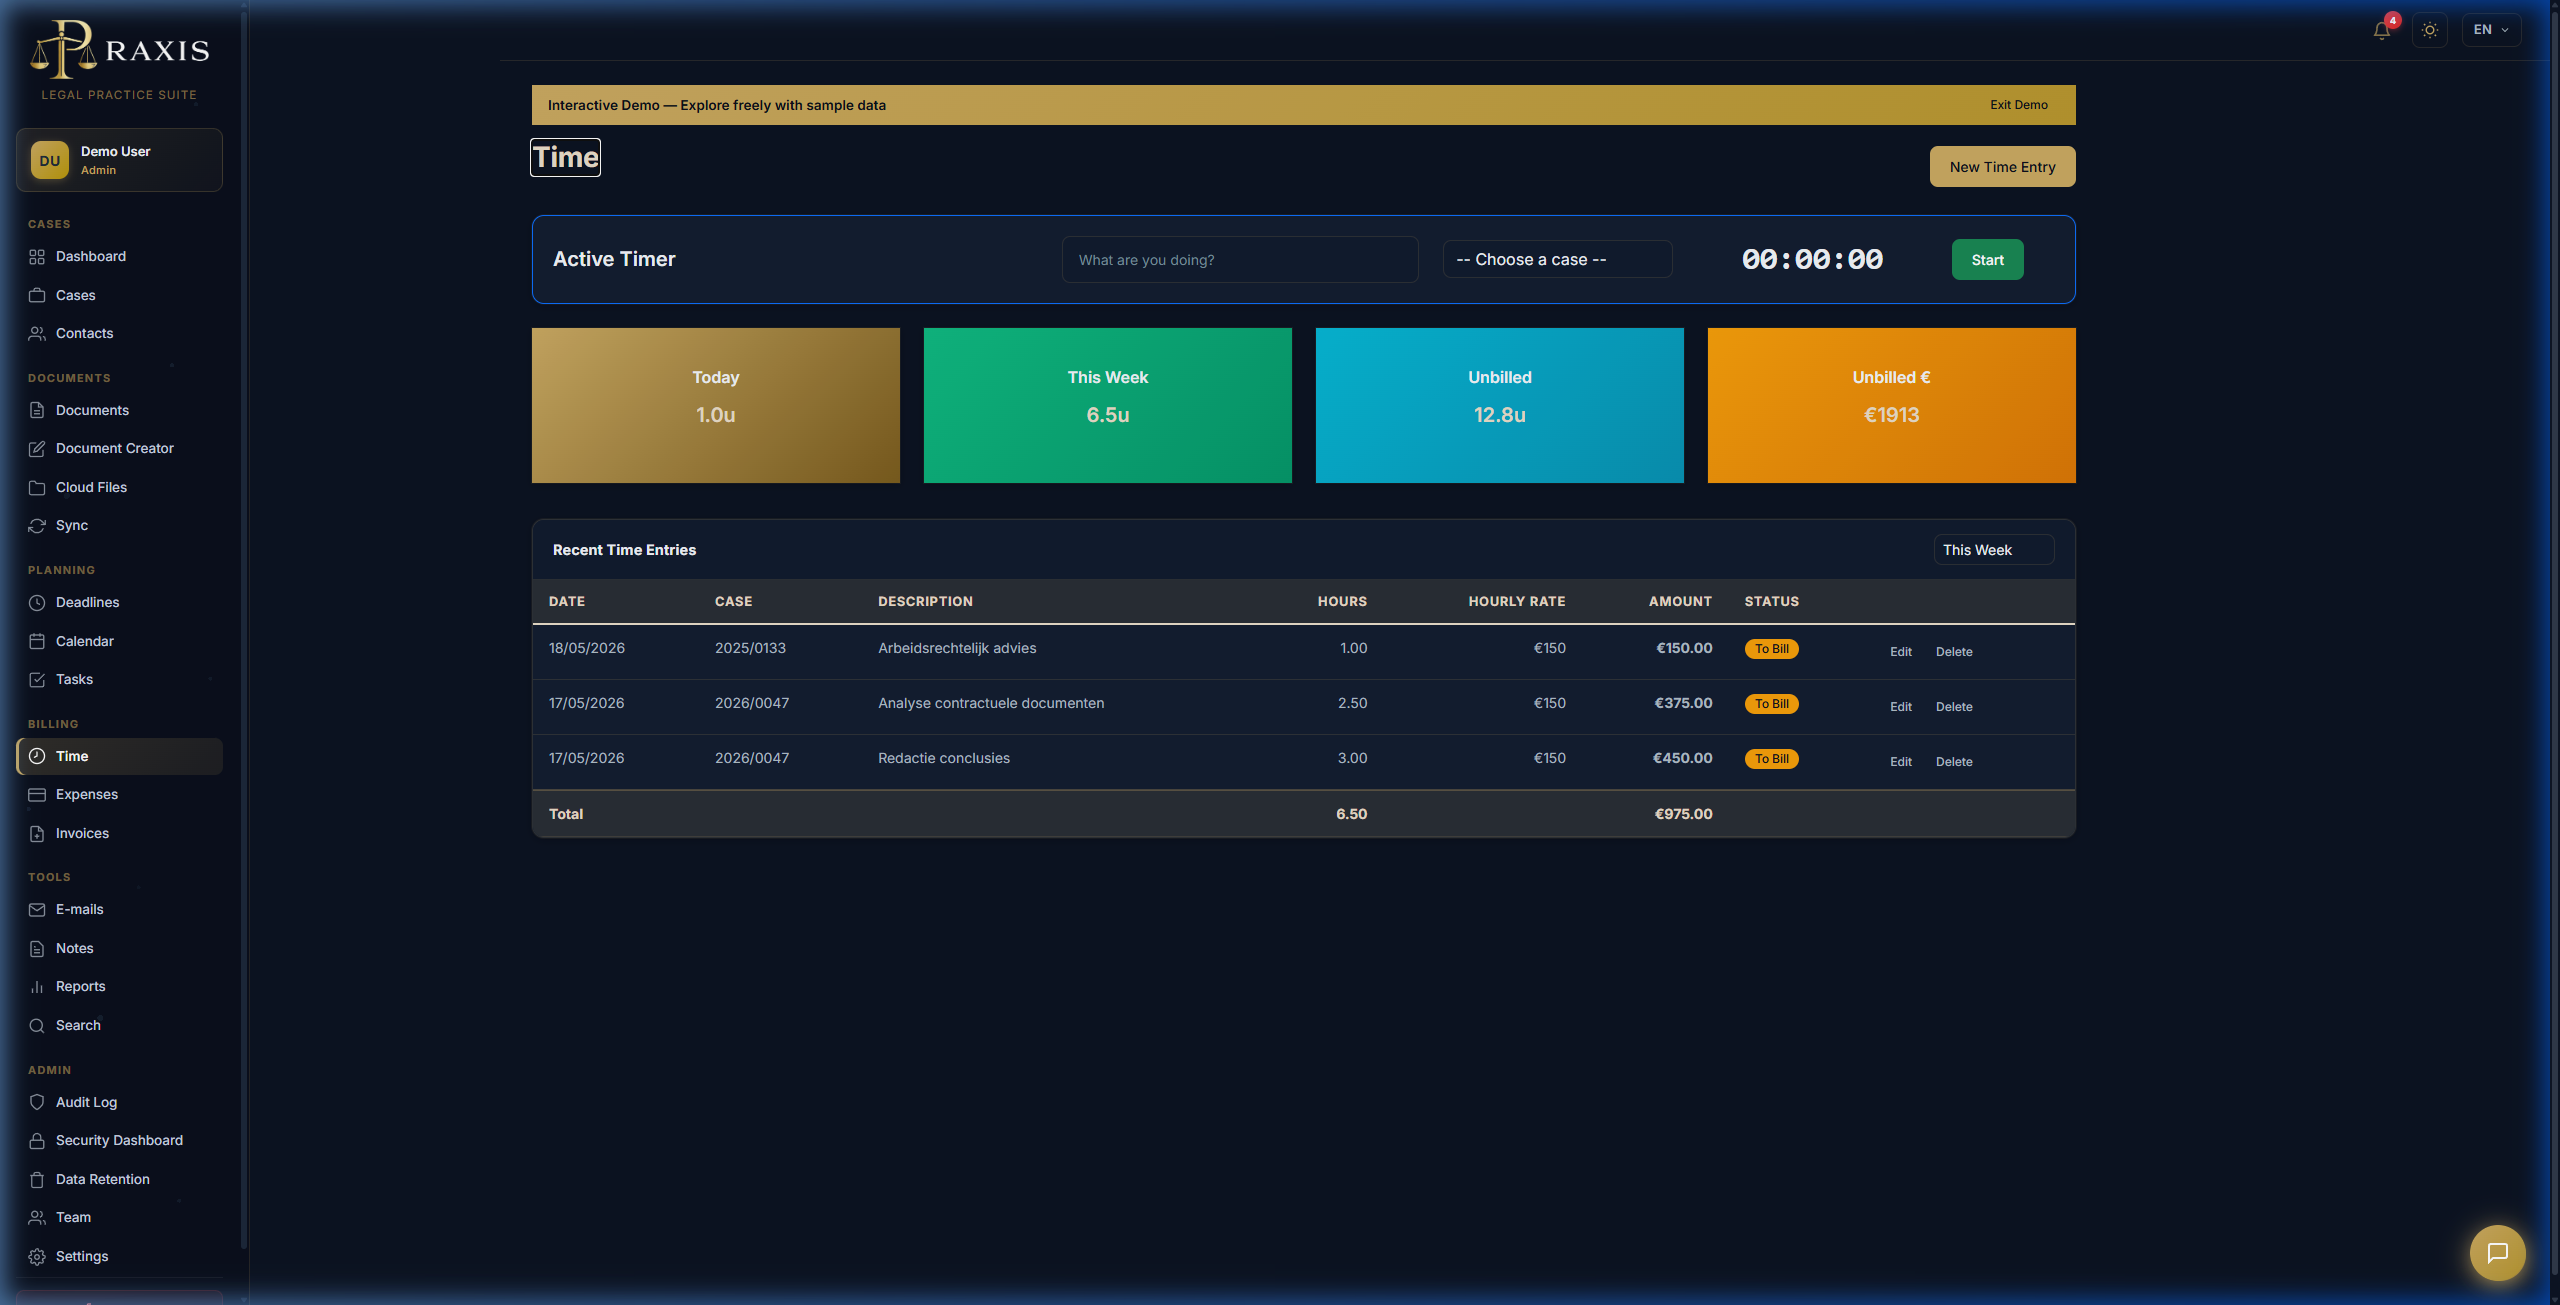Image resolution: width=2560 pixels, height=1305 pixels.
Task: Click the Security Dashboard lock icon
Action: [37, 1141]
